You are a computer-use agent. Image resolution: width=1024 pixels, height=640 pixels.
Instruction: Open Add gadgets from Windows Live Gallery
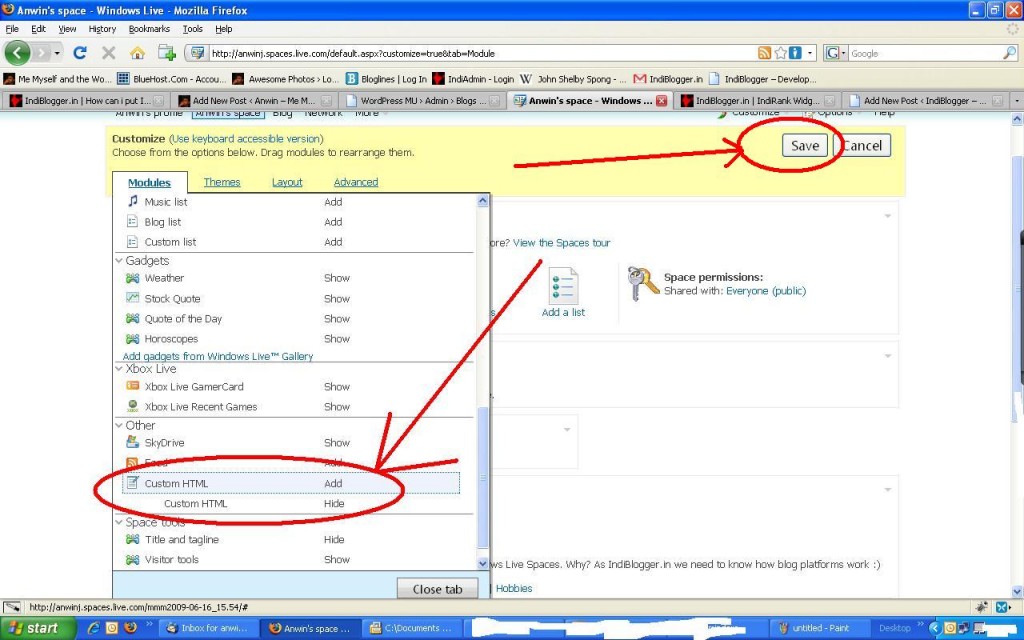click(218, 356)
